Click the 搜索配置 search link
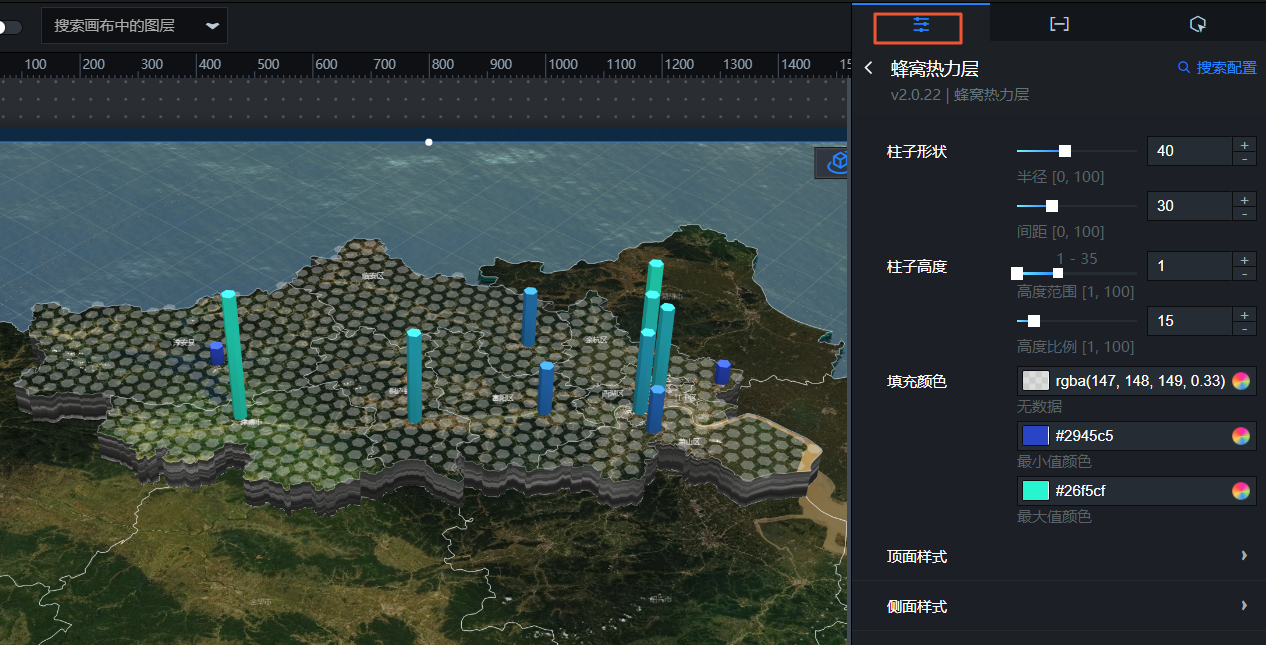The image size is (1266, 645). pos(1217,68)
